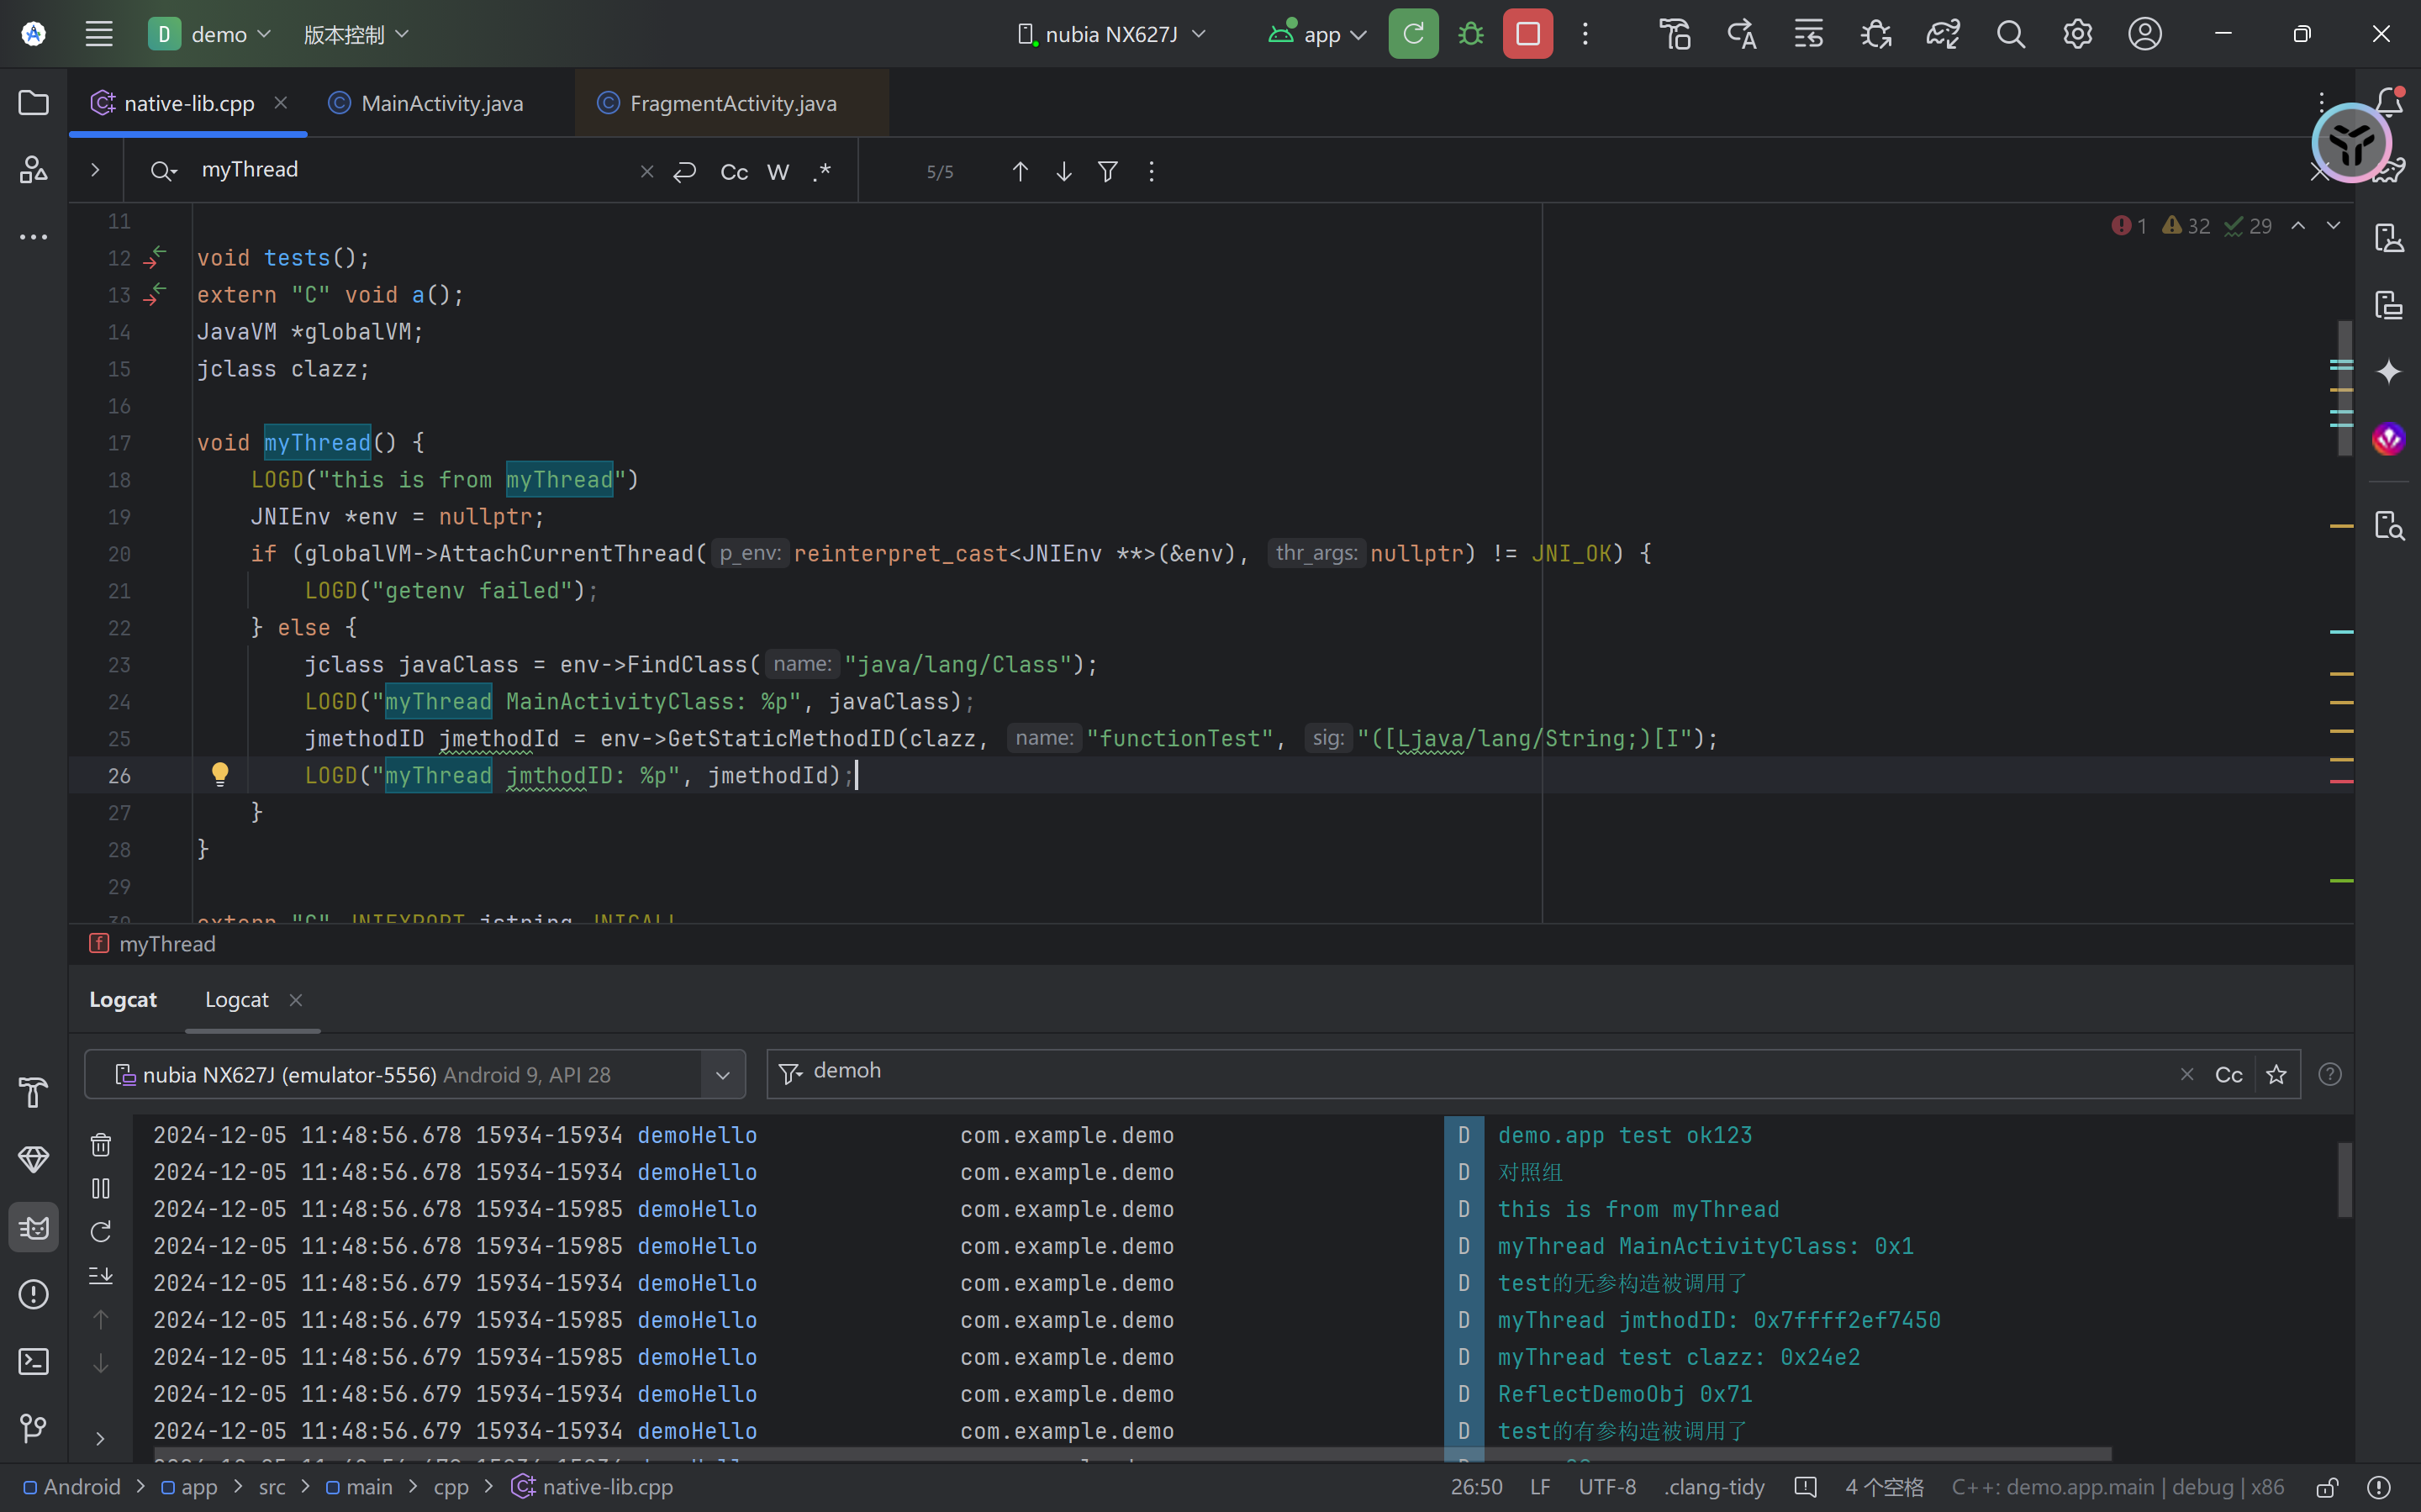Restart logcat with circular arrow icon
Viewport: 2421px width, 1512px height.
tap(101, 1232)
